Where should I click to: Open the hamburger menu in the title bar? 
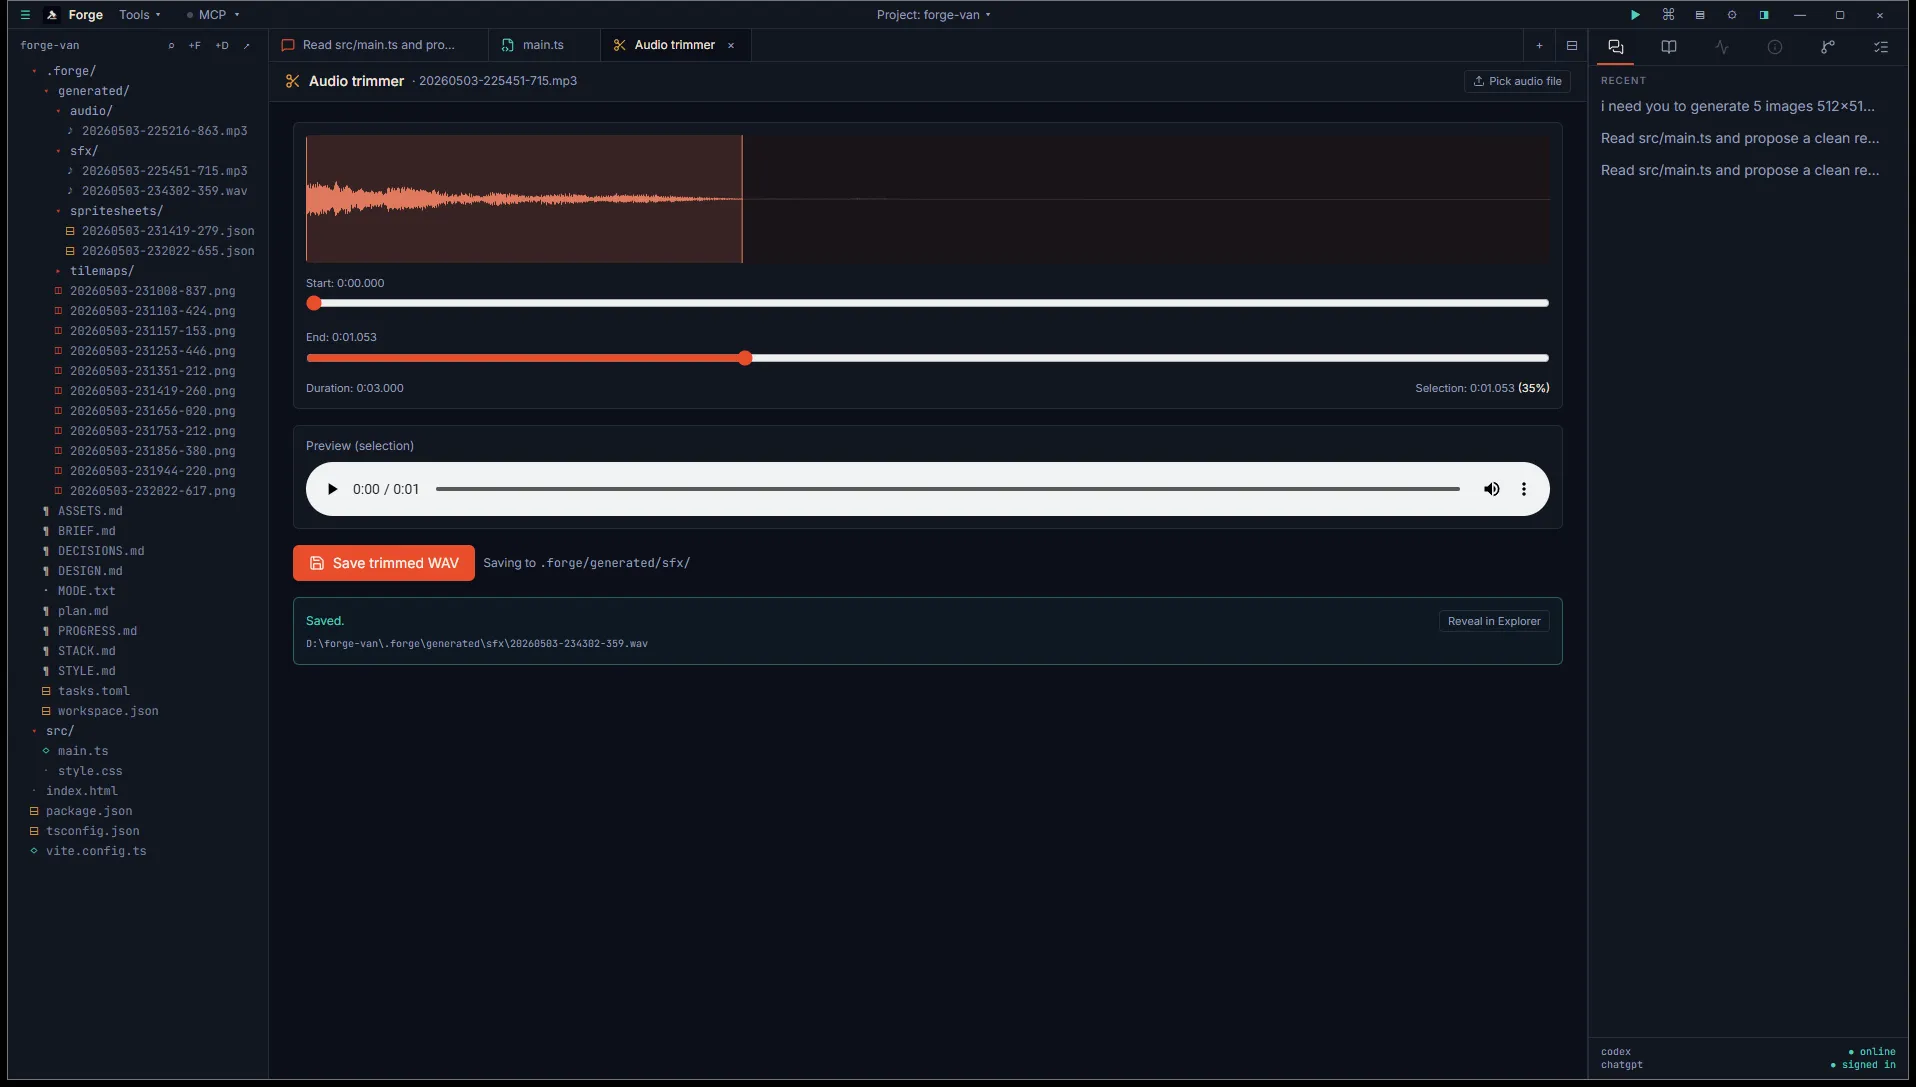pyautogui.click(x=26, y=15)
